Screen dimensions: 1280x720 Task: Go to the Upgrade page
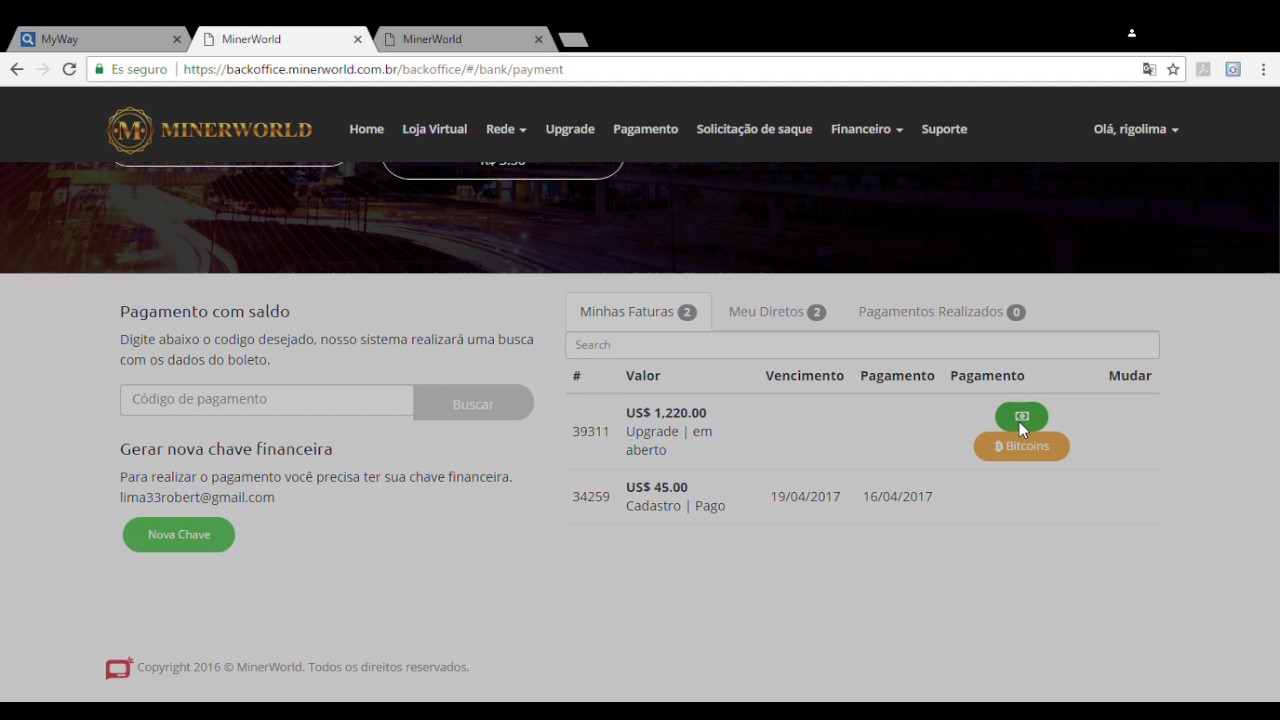(570, 129)
